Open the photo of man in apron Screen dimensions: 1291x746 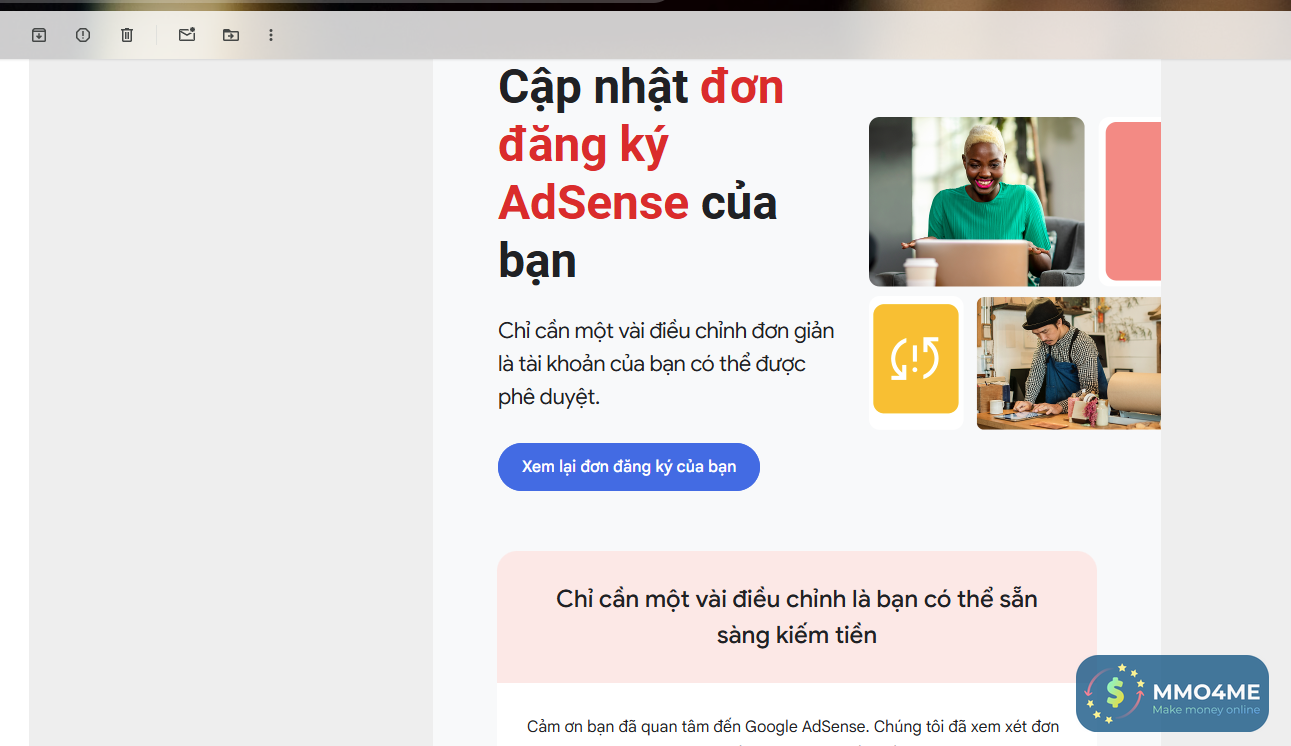(x=1069, y=363)
